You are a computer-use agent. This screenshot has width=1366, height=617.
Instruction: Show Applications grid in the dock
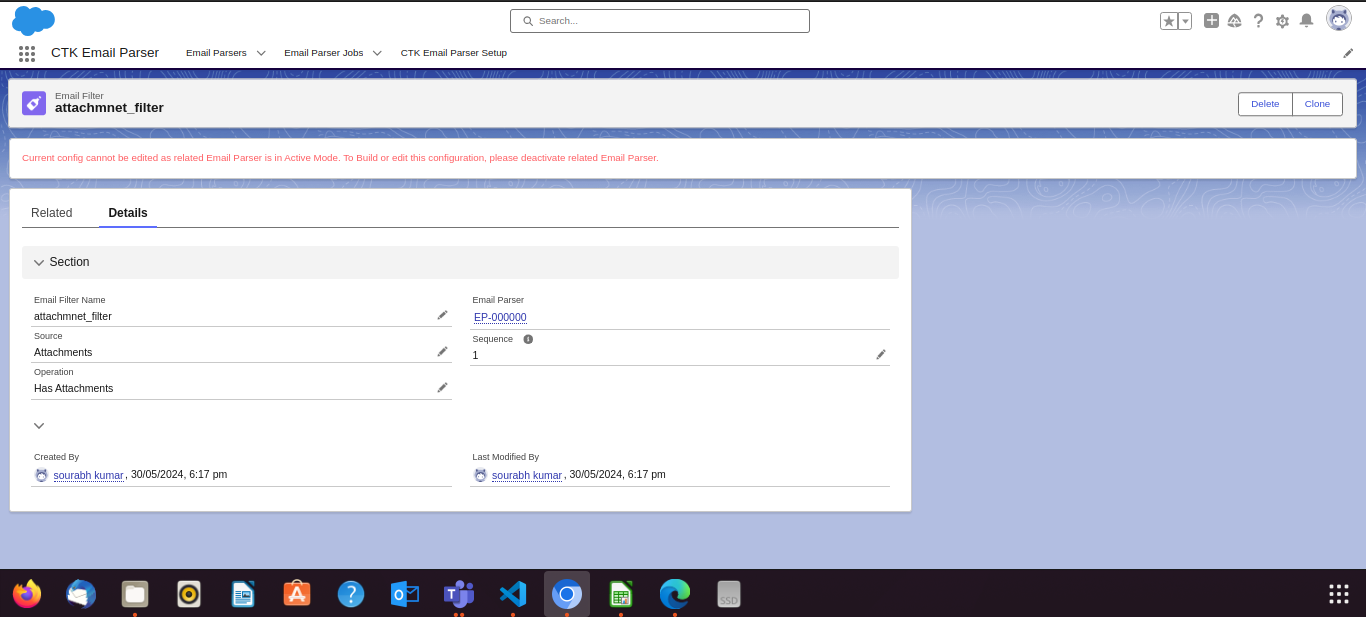tap(1339, 594)
